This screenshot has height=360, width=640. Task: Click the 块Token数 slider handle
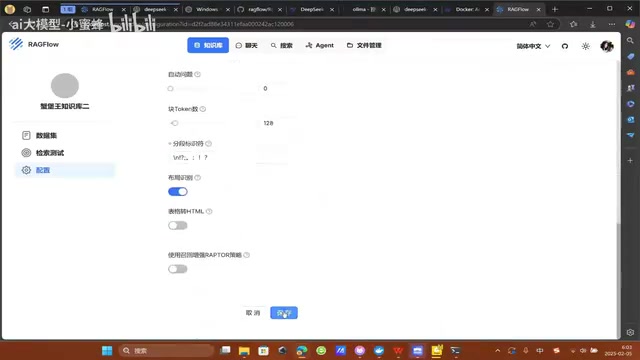(175, 123)
